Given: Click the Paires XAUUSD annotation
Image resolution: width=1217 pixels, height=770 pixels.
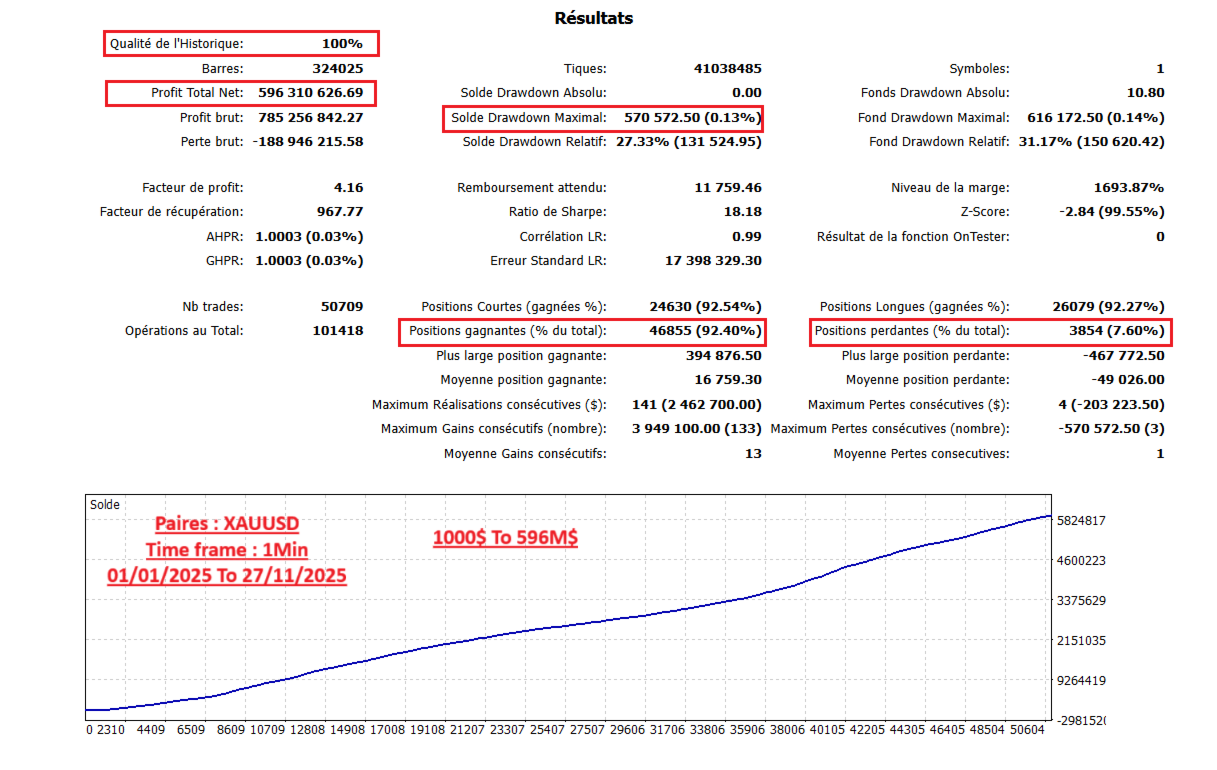Looking at the screenshot, I should [229, 524].
